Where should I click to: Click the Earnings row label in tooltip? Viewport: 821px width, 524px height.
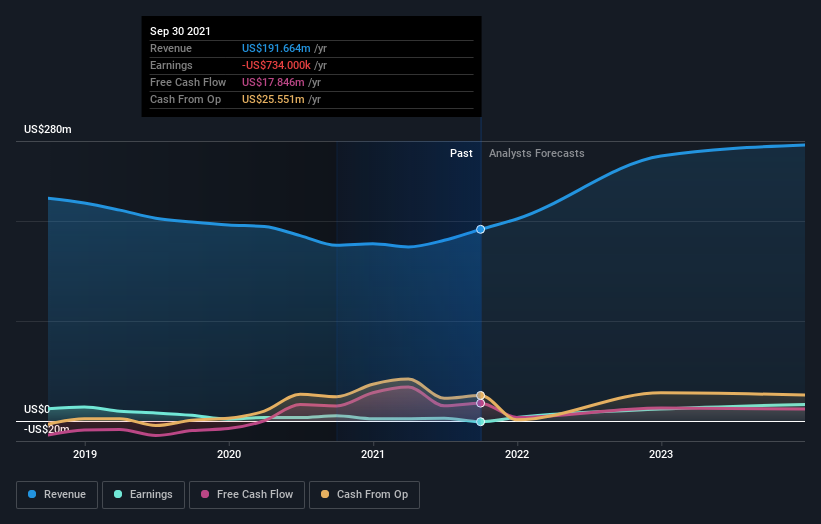[x=171, y=65]
